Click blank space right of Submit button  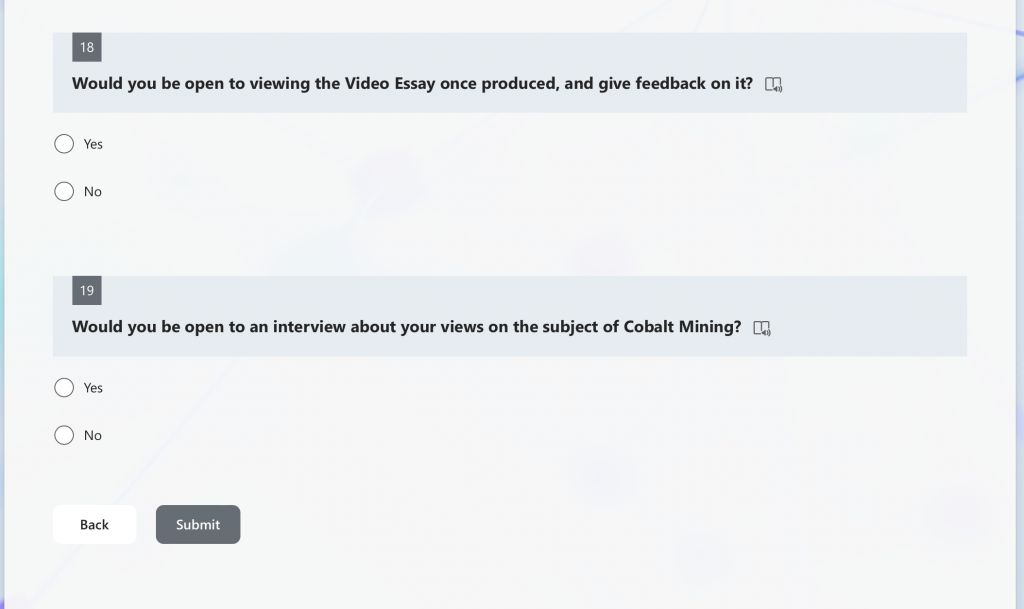point(588,524)
